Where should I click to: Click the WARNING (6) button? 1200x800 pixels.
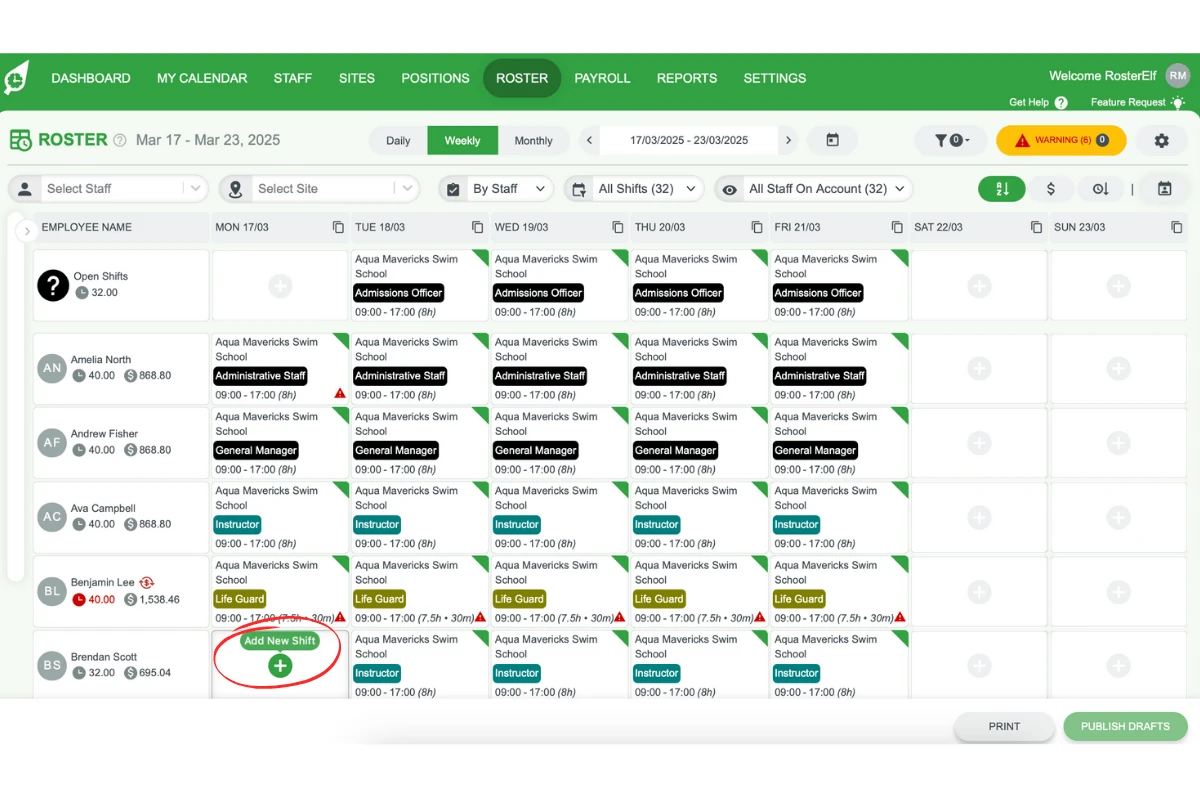1061,140
